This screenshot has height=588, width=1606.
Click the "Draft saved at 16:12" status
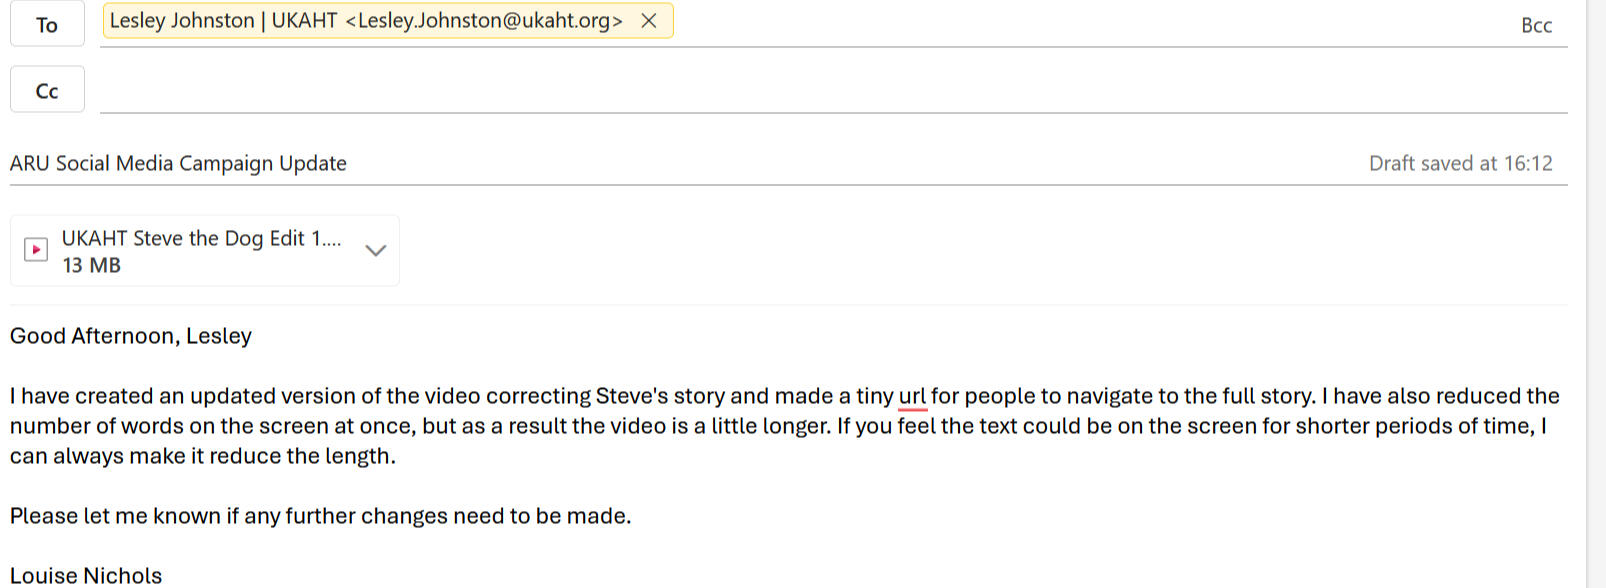tap(1460, 164)
